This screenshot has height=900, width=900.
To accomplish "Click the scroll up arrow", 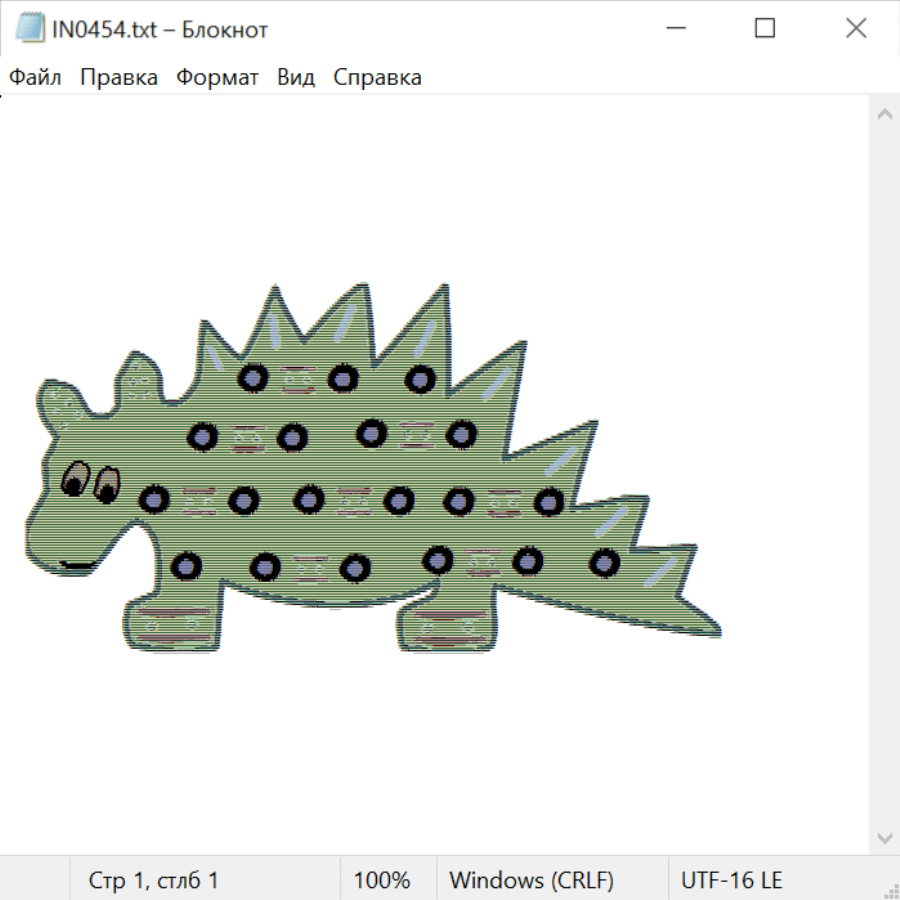I will click(x=884, y=114).
